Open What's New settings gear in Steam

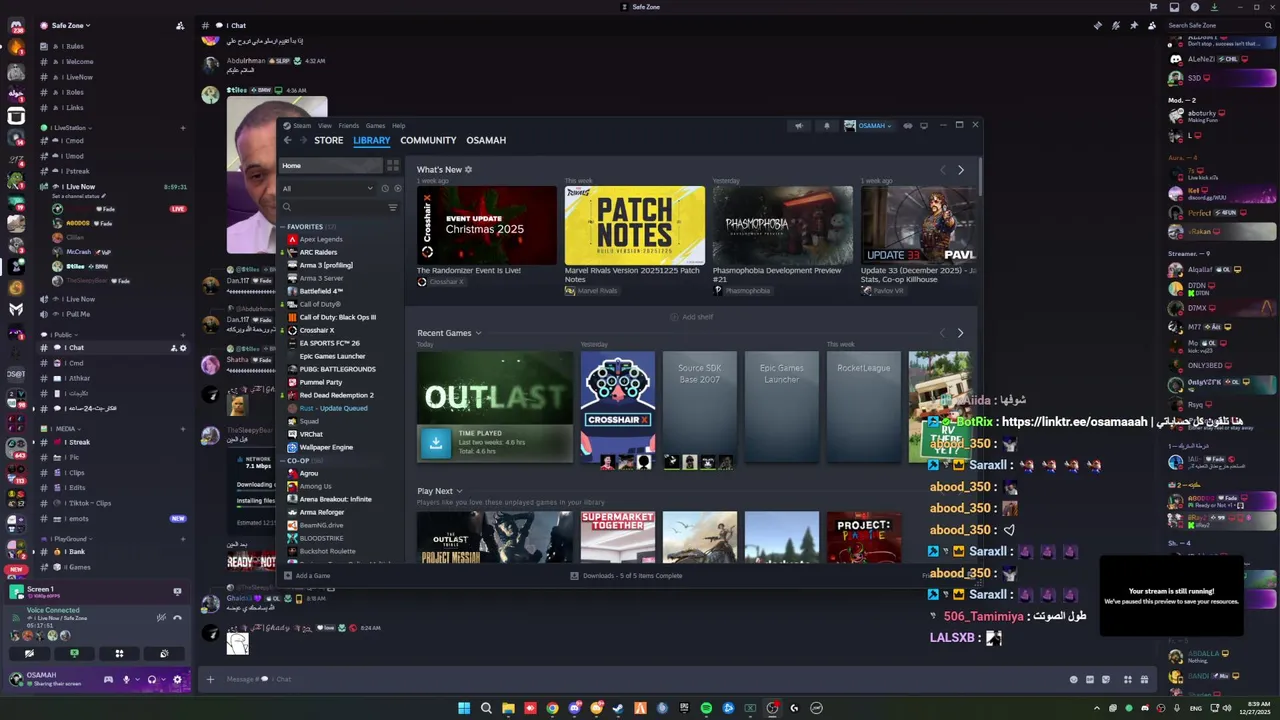(468, 170)
